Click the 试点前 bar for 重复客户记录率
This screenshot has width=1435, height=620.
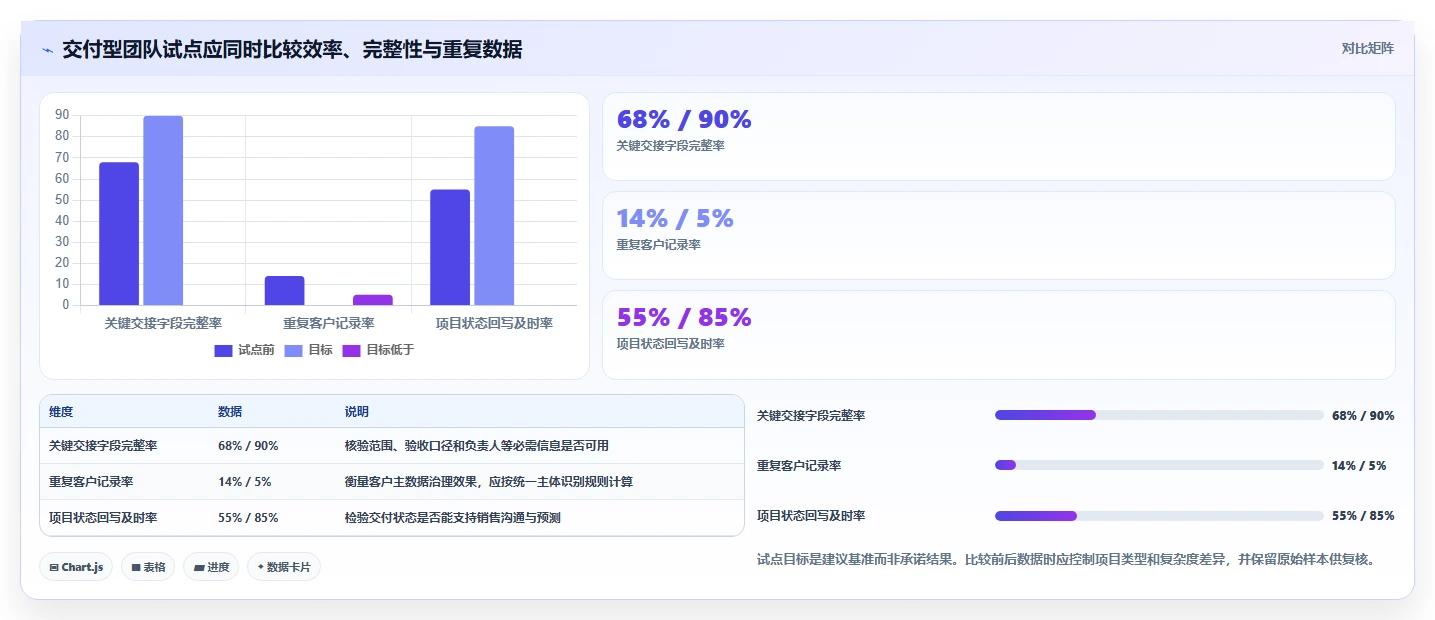coord(284,291)
